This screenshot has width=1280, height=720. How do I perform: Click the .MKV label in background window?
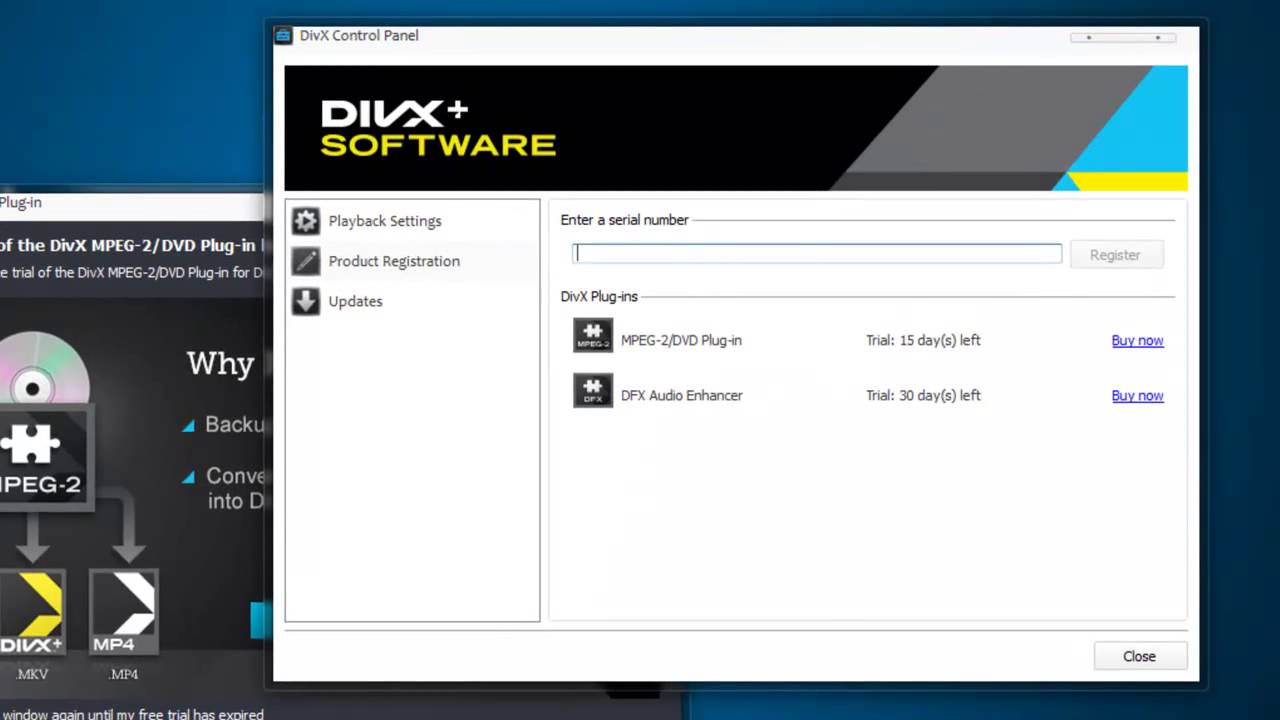coord(32,674)
